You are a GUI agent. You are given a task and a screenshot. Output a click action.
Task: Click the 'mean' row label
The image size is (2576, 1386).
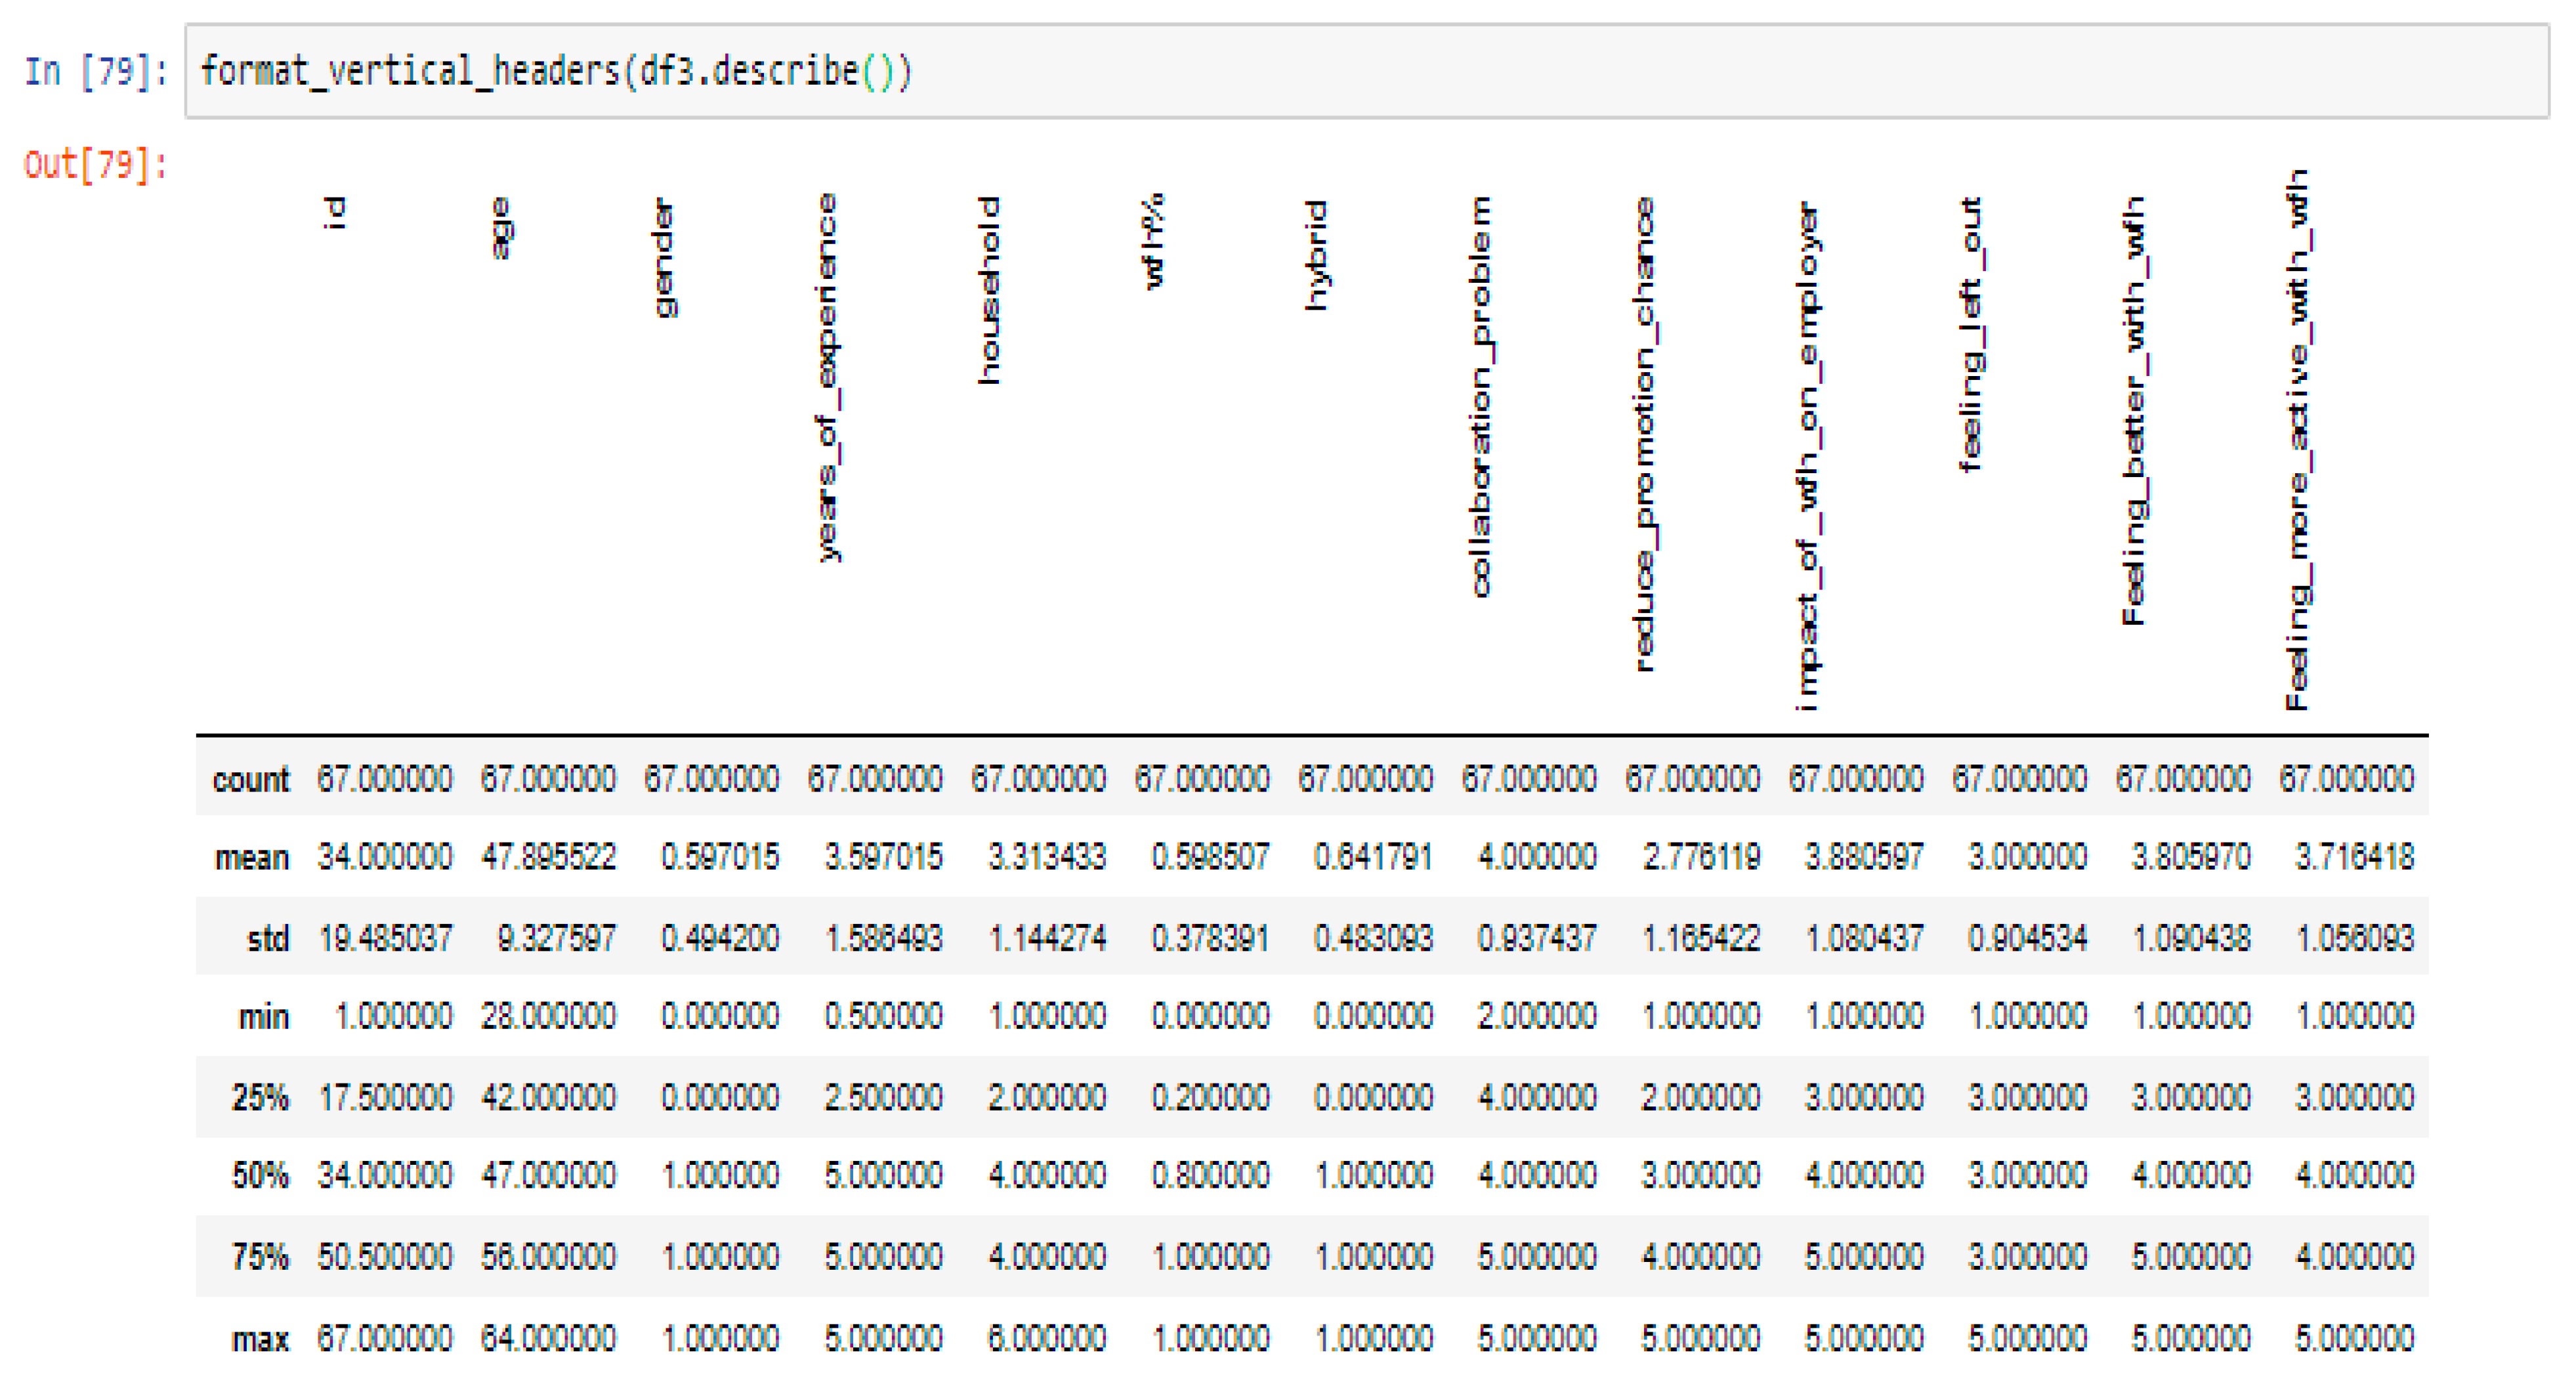click(x=252, y=858)
